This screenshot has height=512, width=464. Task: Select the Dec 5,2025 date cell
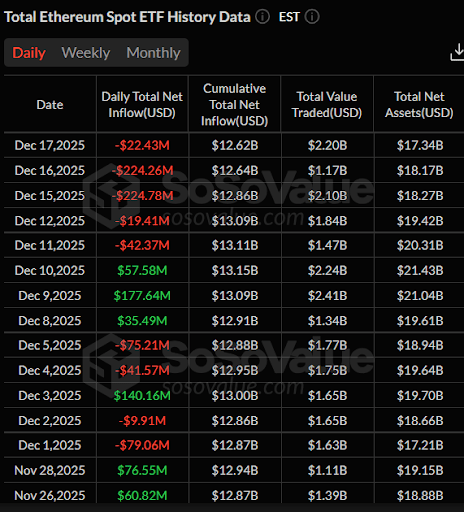pos(50,345)
